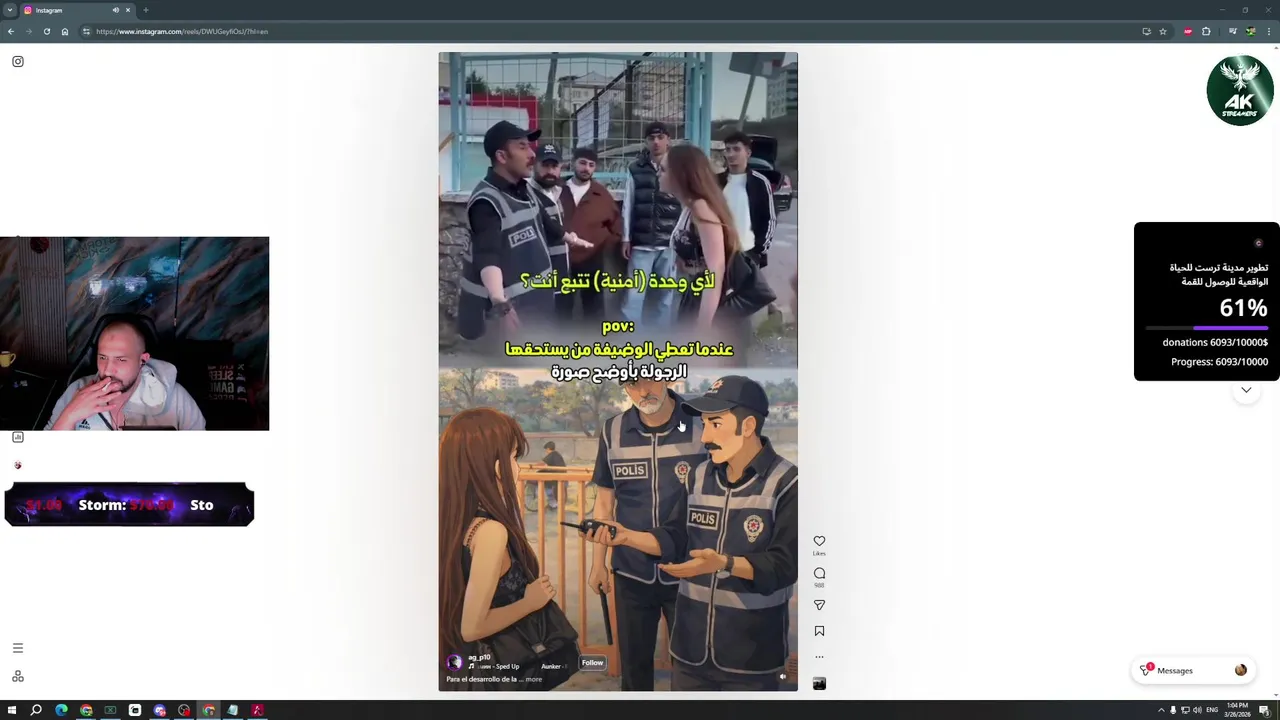Open the Meta apps icon at sidebar bottom
Image resolution: width=1280 pixels, height=720 pixels.
(18, 677)
